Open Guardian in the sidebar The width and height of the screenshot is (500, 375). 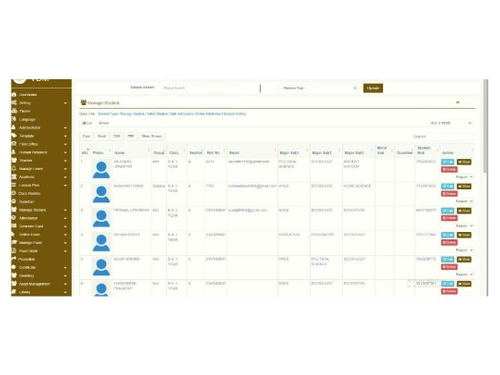(x=26, y=201)
